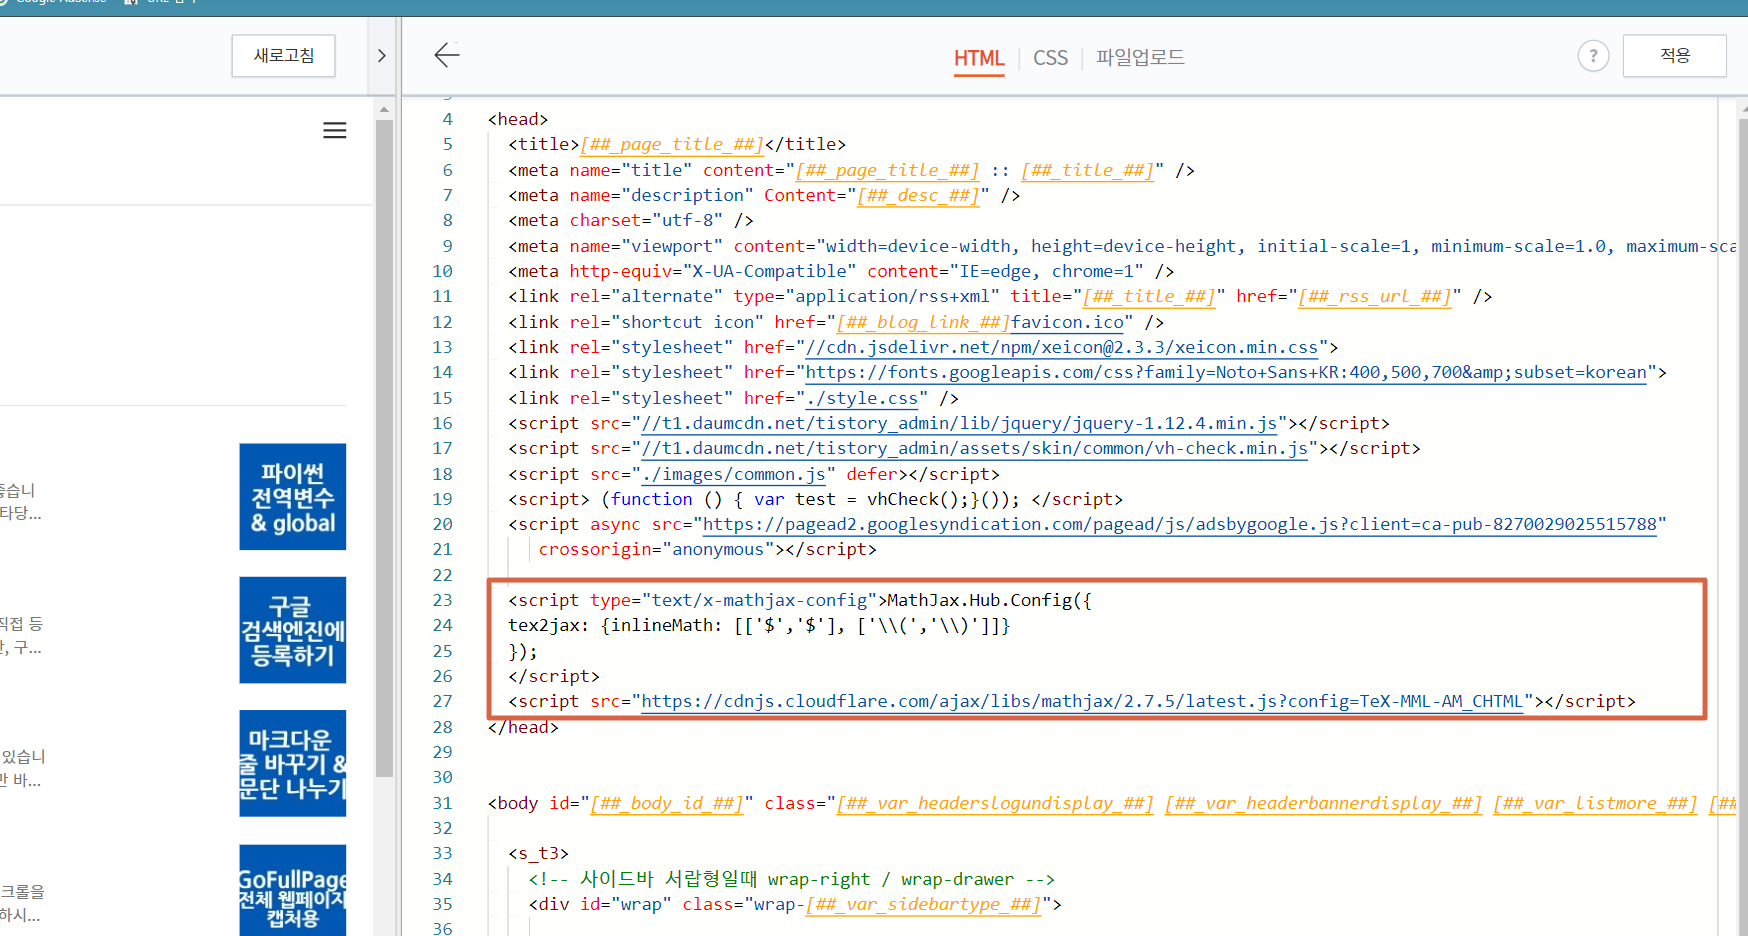Image resolution: width=1748 pixels, height=936 pixels.
Task: Click the closing }); on line 25
Action: pyautogui.click(x=523, y=651)
